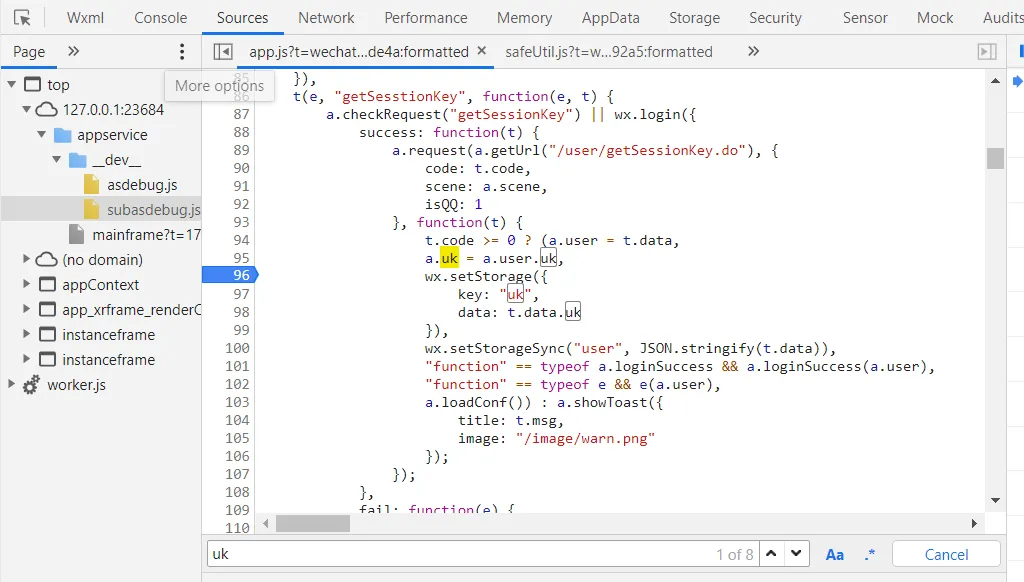Set breakpoint on line 100
Image resolution: width=1024 pixels, height=582 pixels.
pyautogui.click(x=237, y=348)
